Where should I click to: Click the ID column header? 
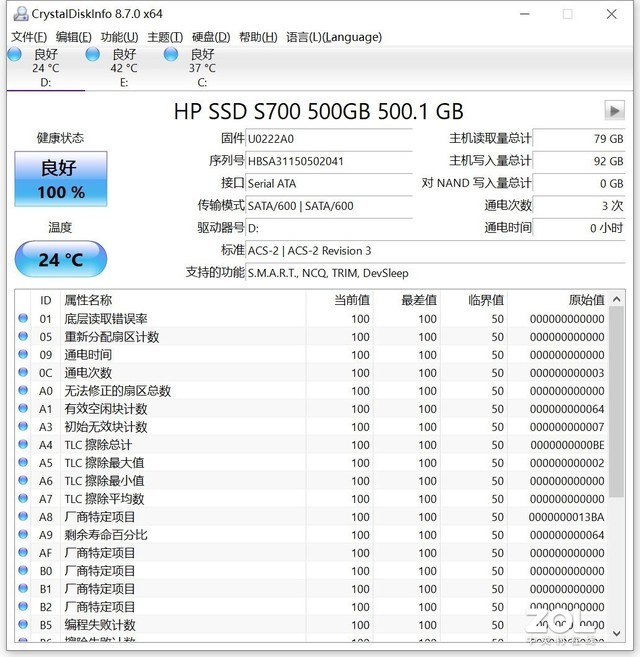tap(46, 300)
